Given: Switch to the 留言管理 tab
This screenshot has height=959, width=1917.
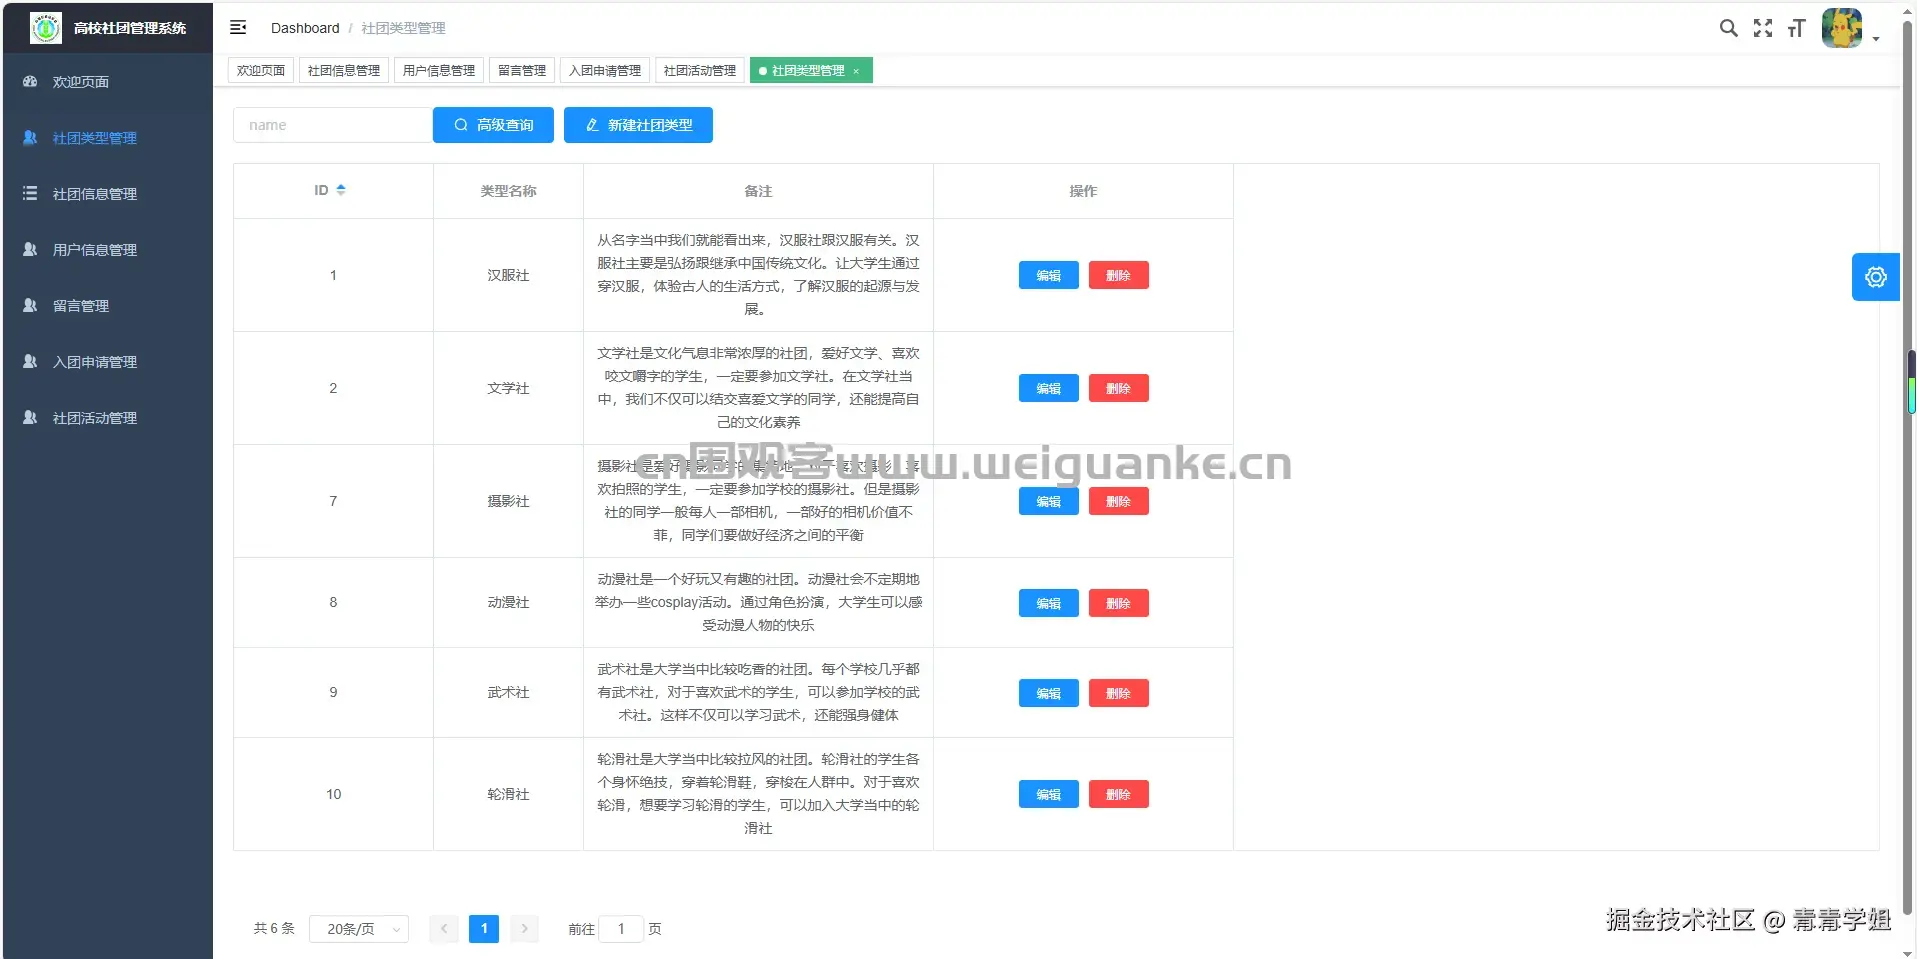Looking at the screenshot, I should (x=522, y=71).
